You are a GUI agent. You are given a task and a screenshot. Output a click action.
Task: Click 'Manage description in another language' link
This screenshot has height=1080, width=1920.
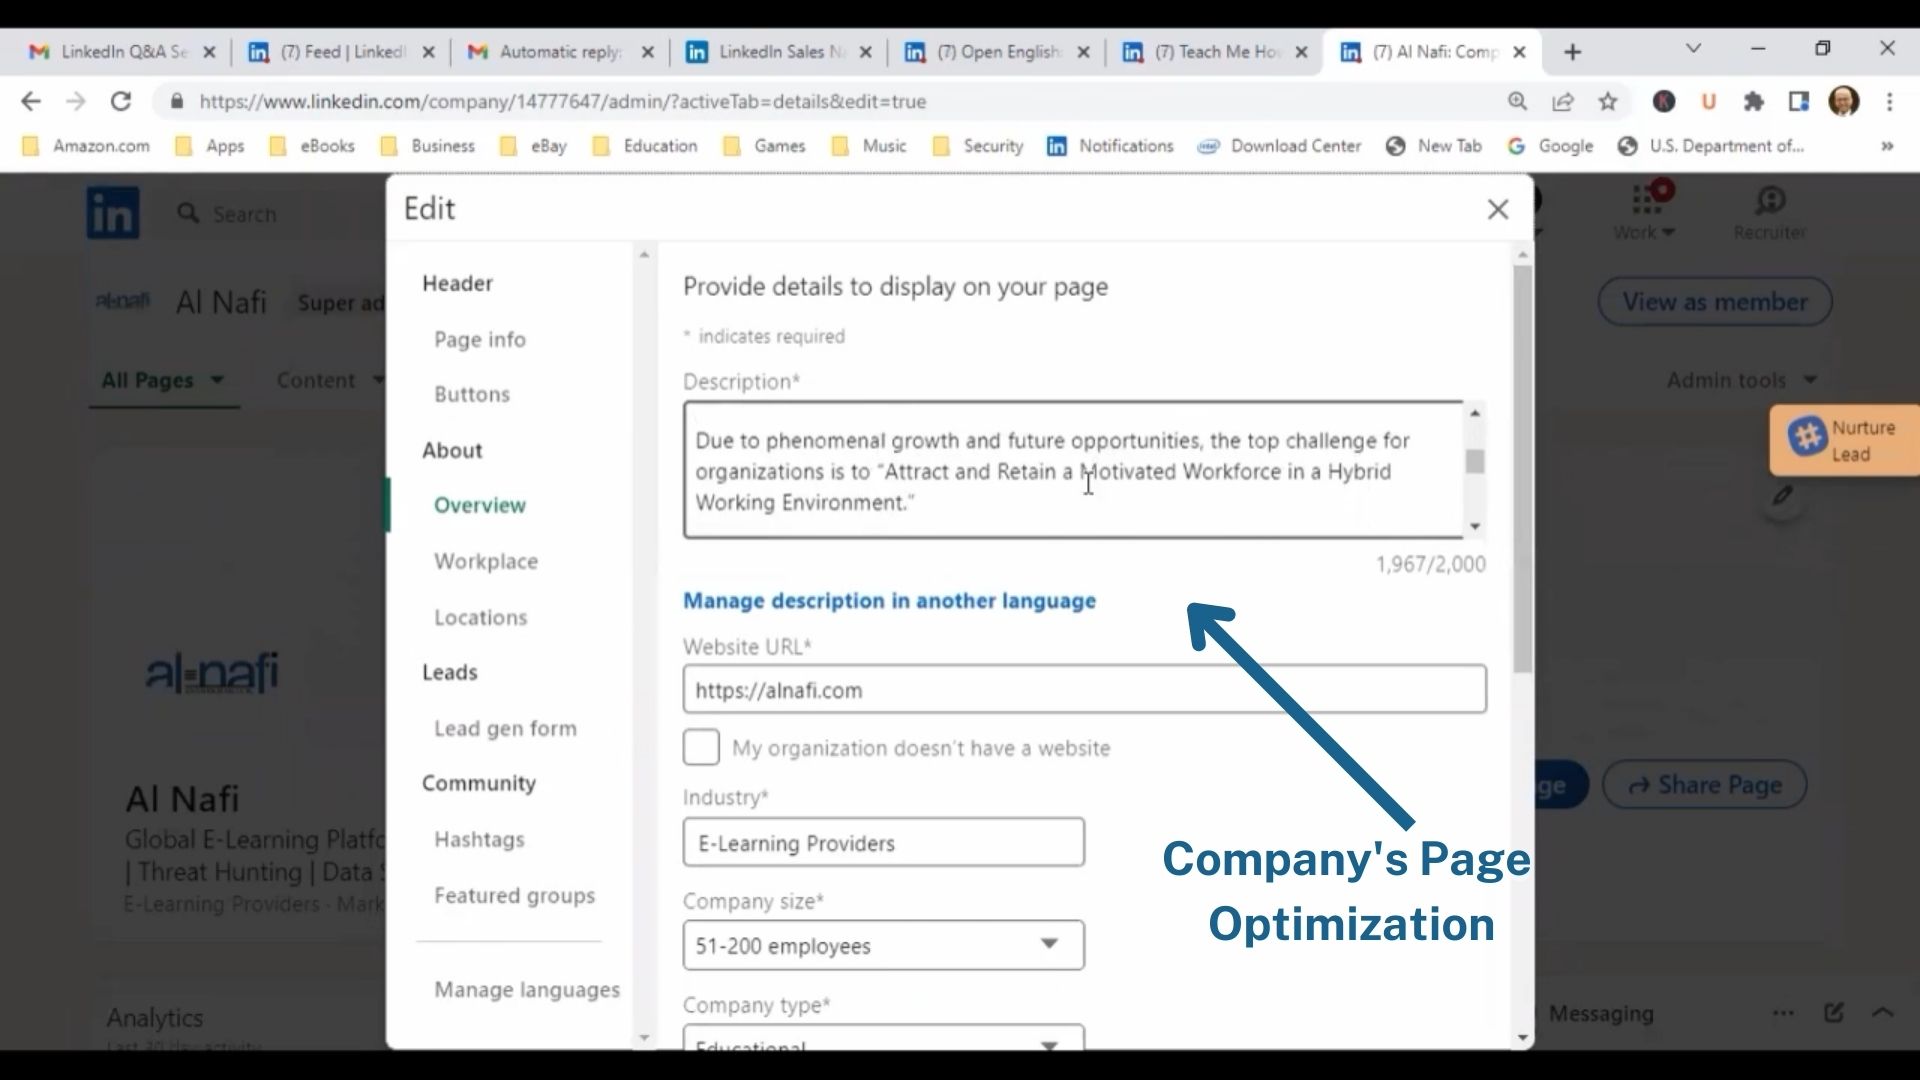(889, 600)
